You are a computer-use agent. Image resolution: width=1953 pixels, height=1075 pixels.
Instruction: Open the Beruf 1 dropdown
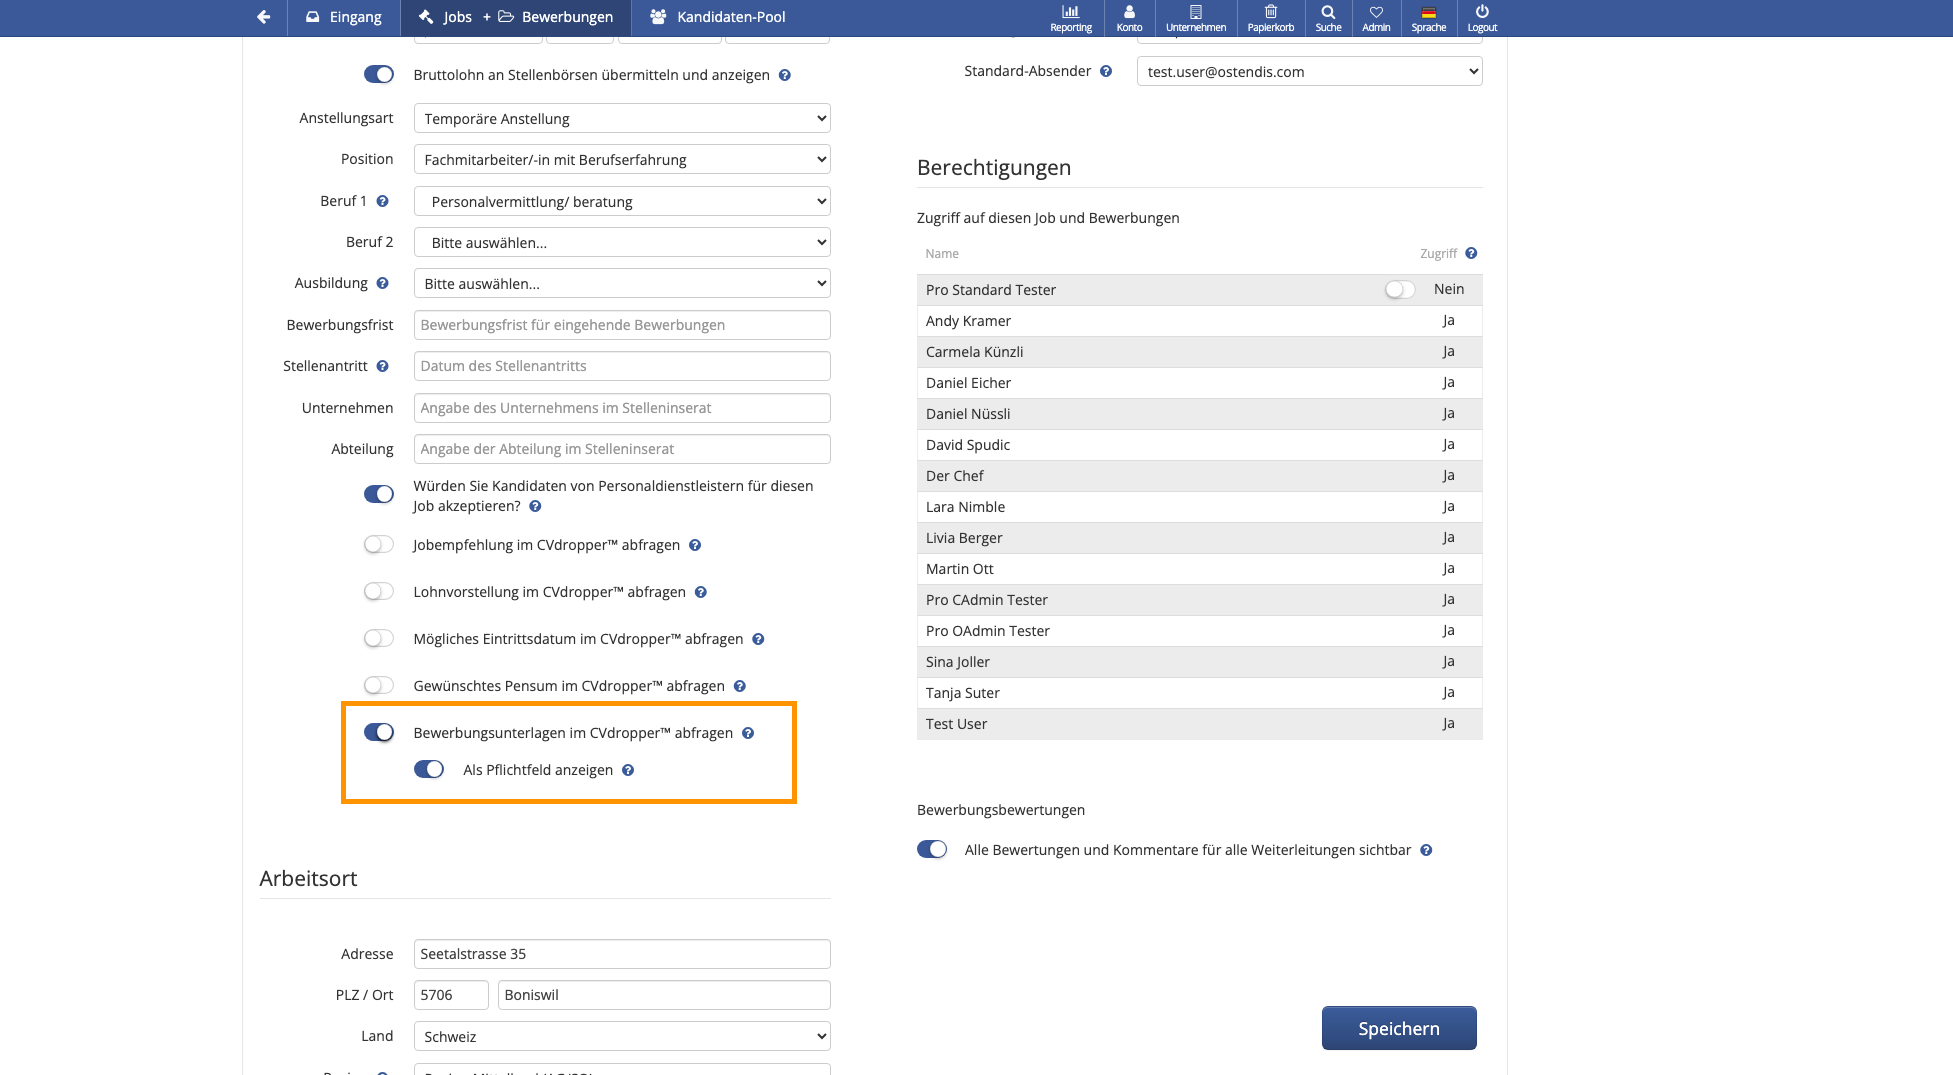coord(622,201)
